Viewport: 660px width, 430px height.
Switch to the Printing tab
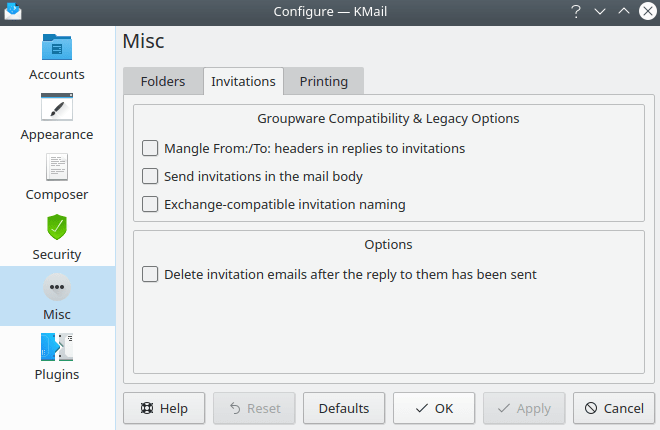click(323, 82)
